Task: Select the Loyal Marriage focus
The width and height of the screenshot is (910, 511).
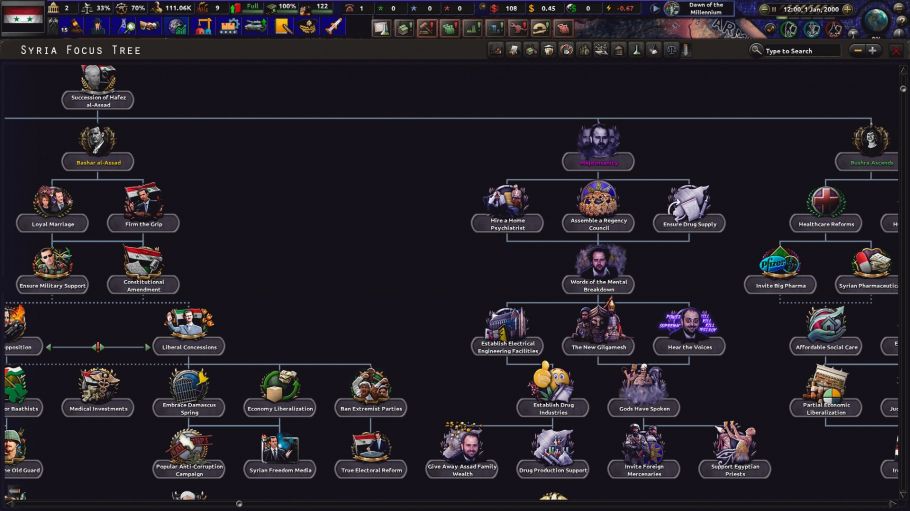Action: [x=52, y=224]
